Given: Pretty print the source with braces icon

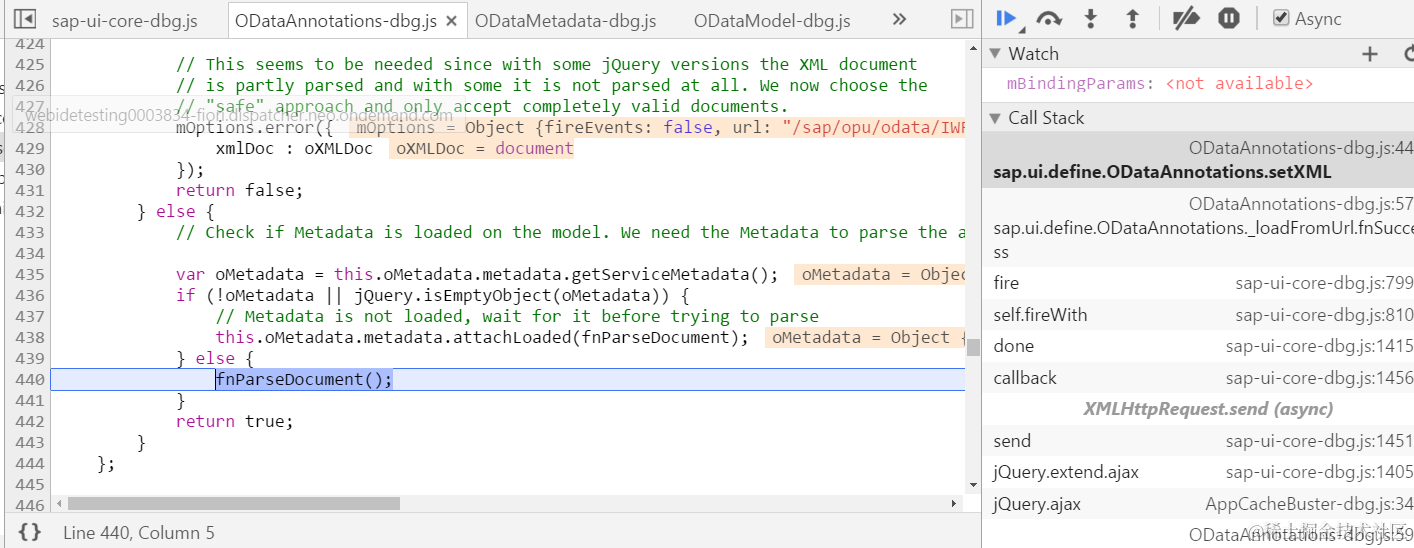Looking at the screenshot, I should 30,532.
